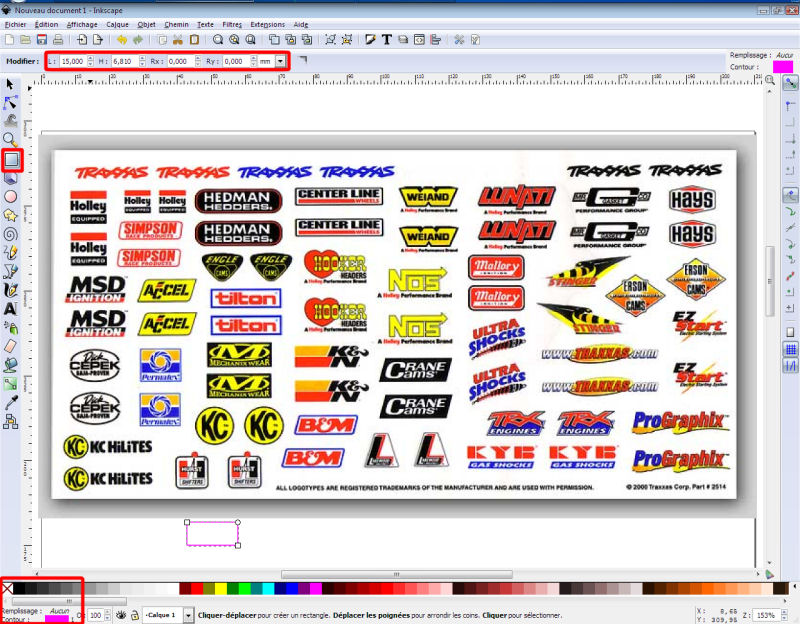
Task: Open Text and Font dialog icon
Action: pos(386,39)
